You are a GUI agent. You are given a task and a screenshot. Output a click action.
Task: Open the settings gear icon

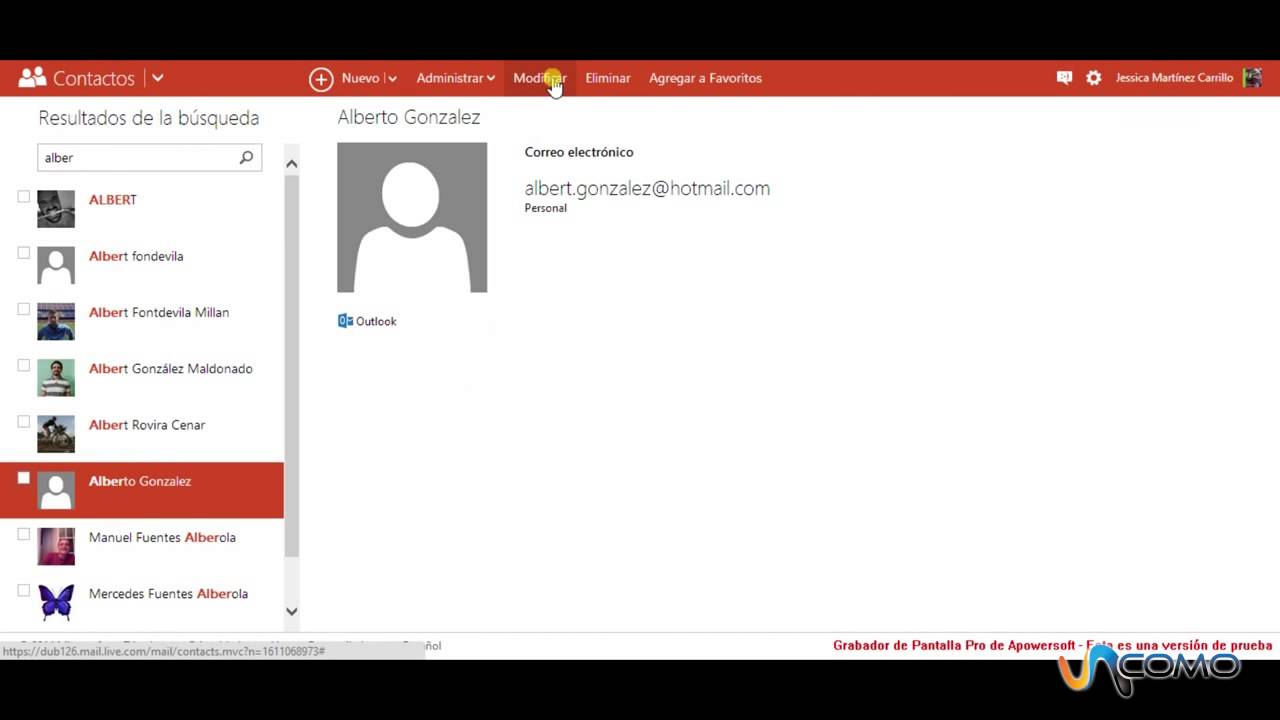pyautogui.click(x=1093, y=77)
